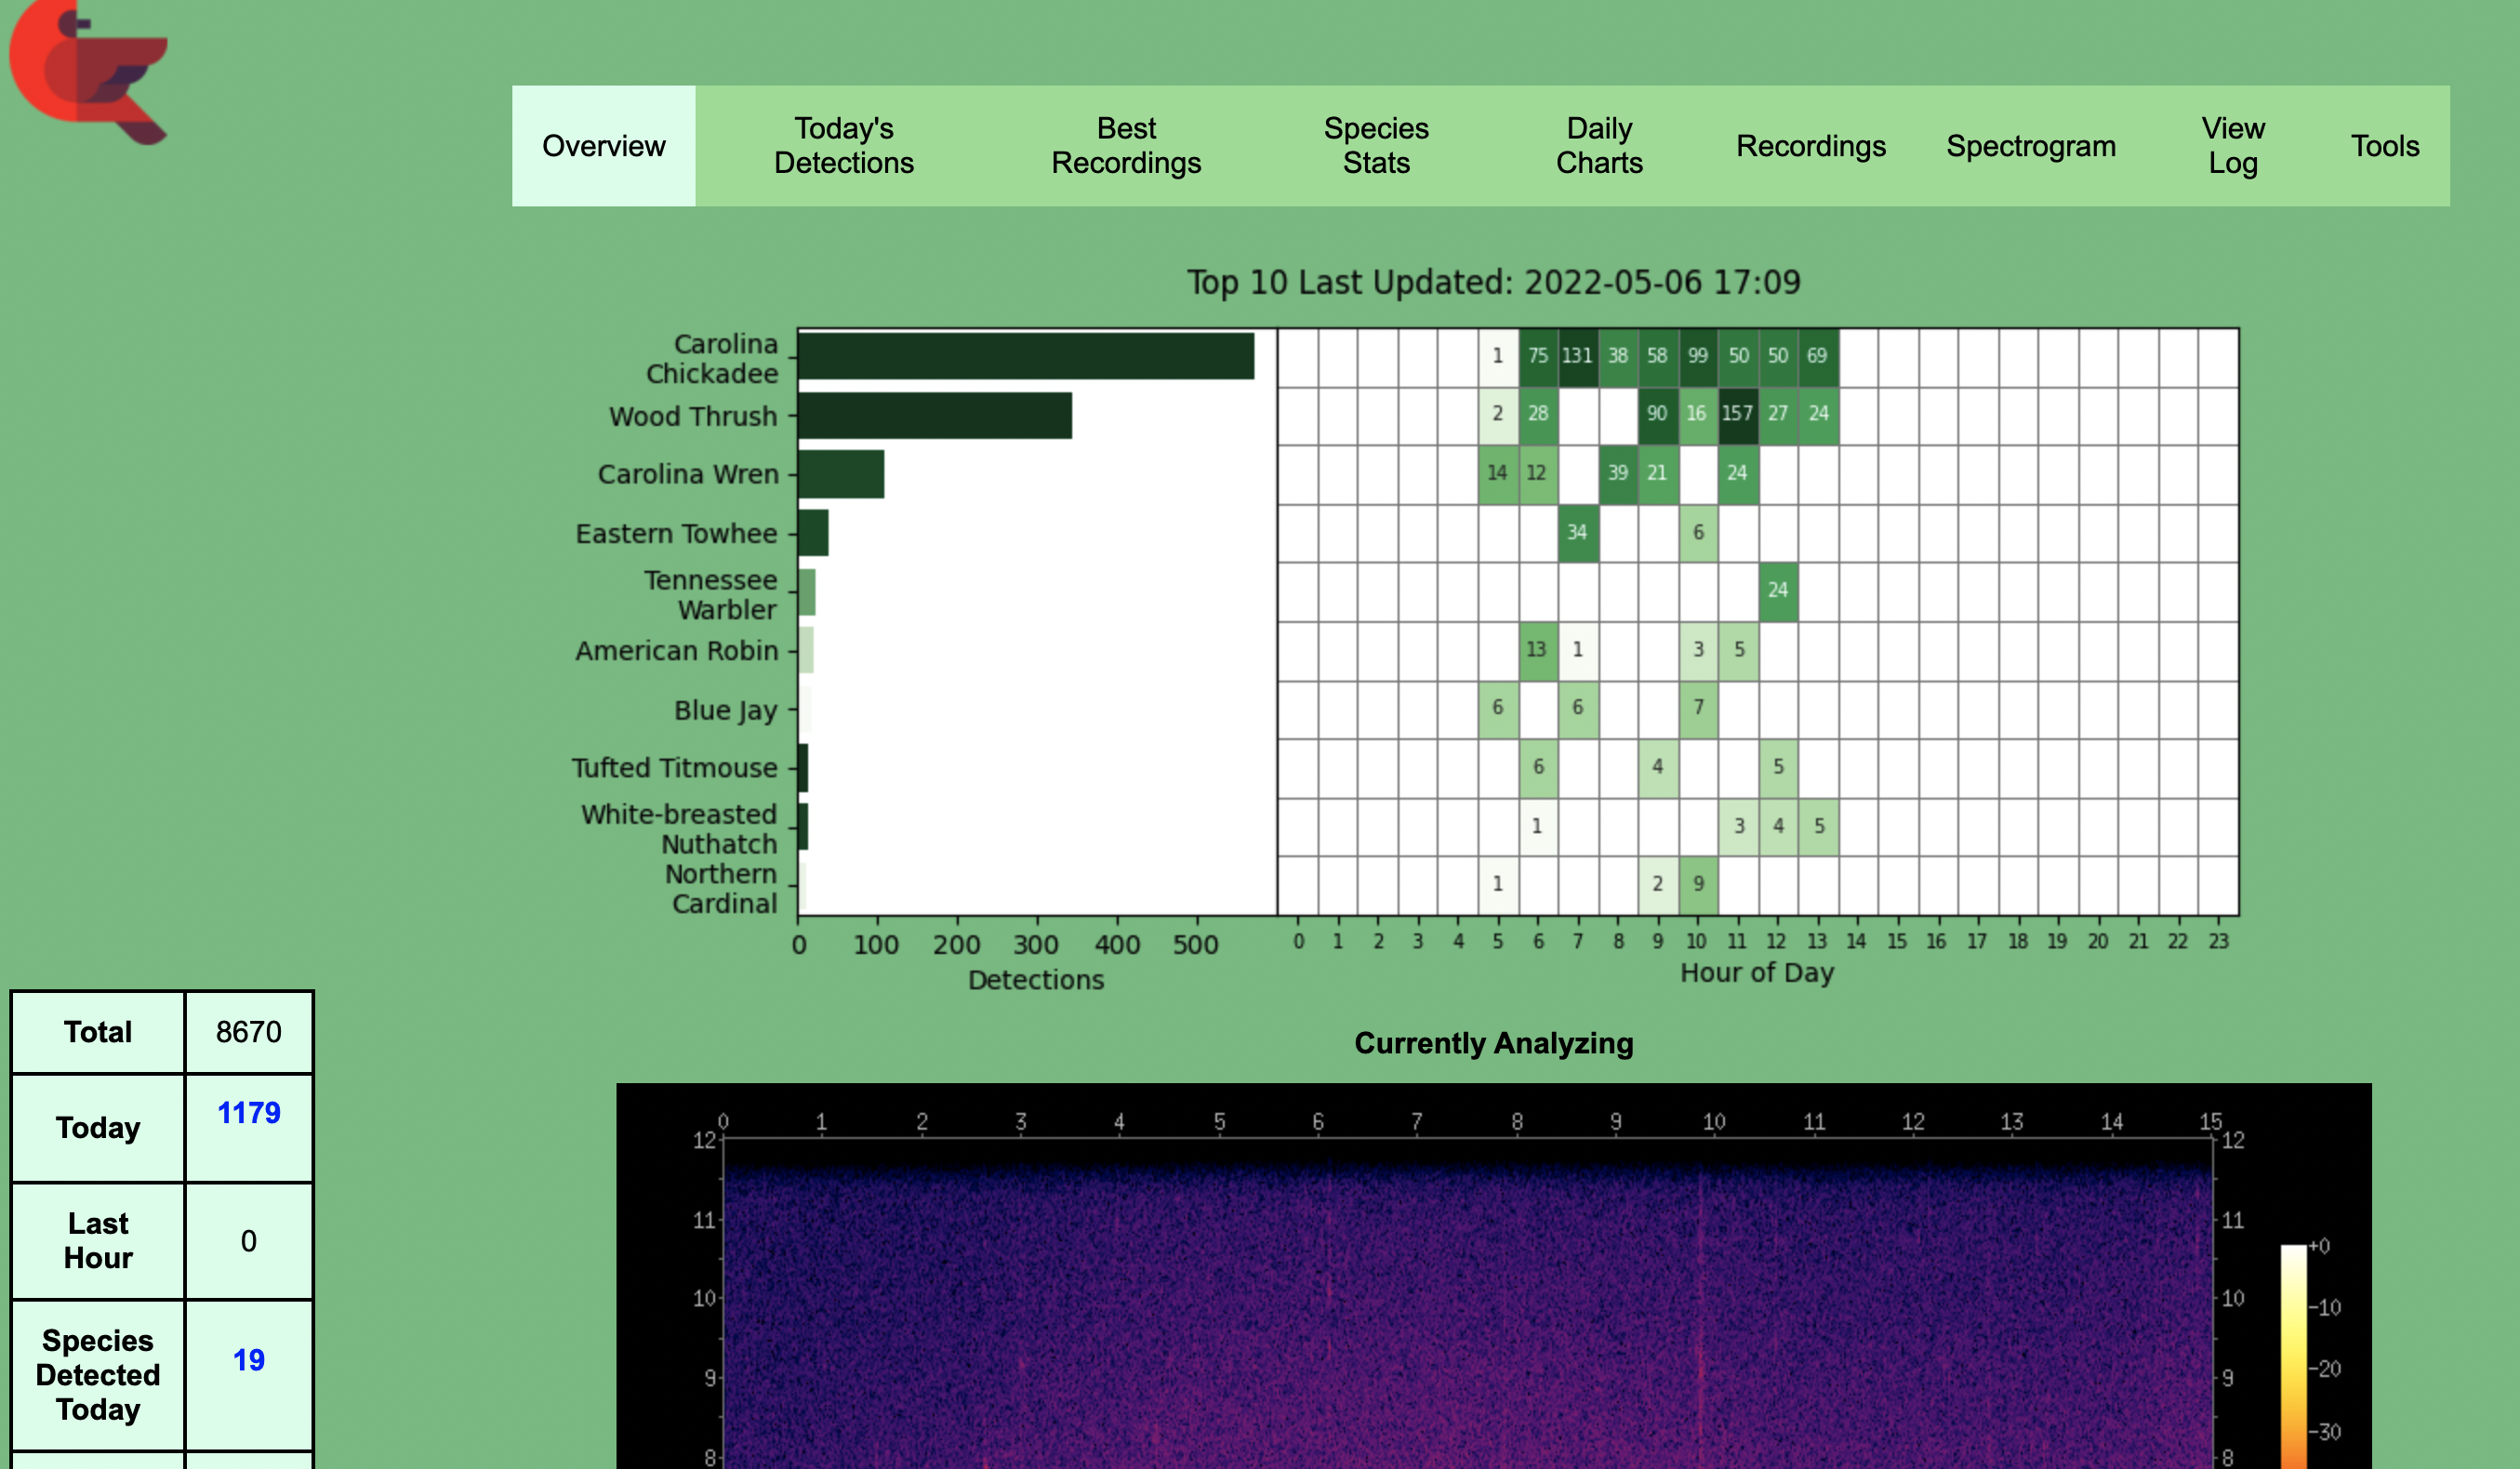
Task: Click heatmap cell showing 157 detections
Action: point(1737,414)
